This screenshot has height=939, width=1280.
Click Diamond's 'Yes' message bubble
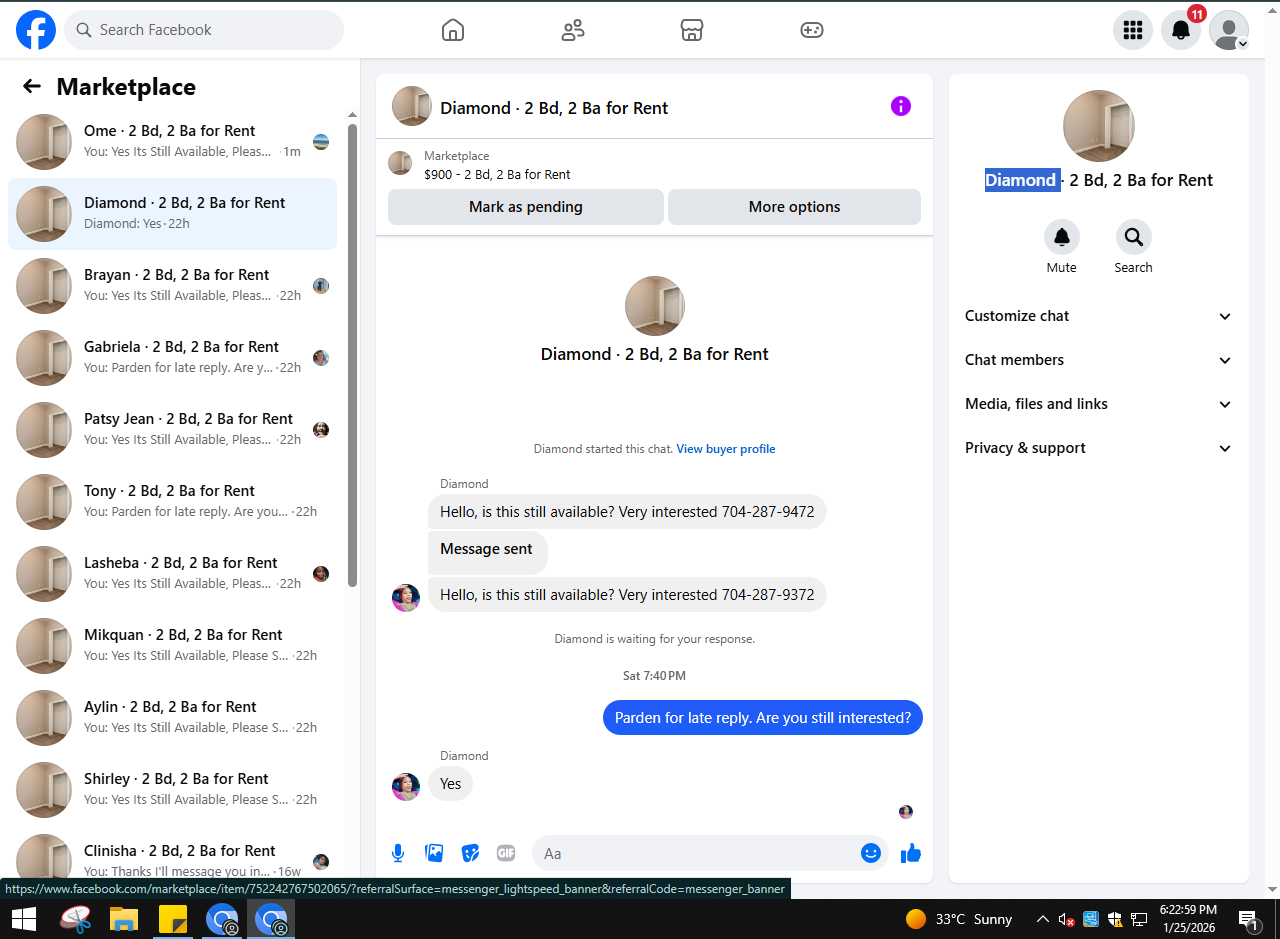tap(451, 784)
